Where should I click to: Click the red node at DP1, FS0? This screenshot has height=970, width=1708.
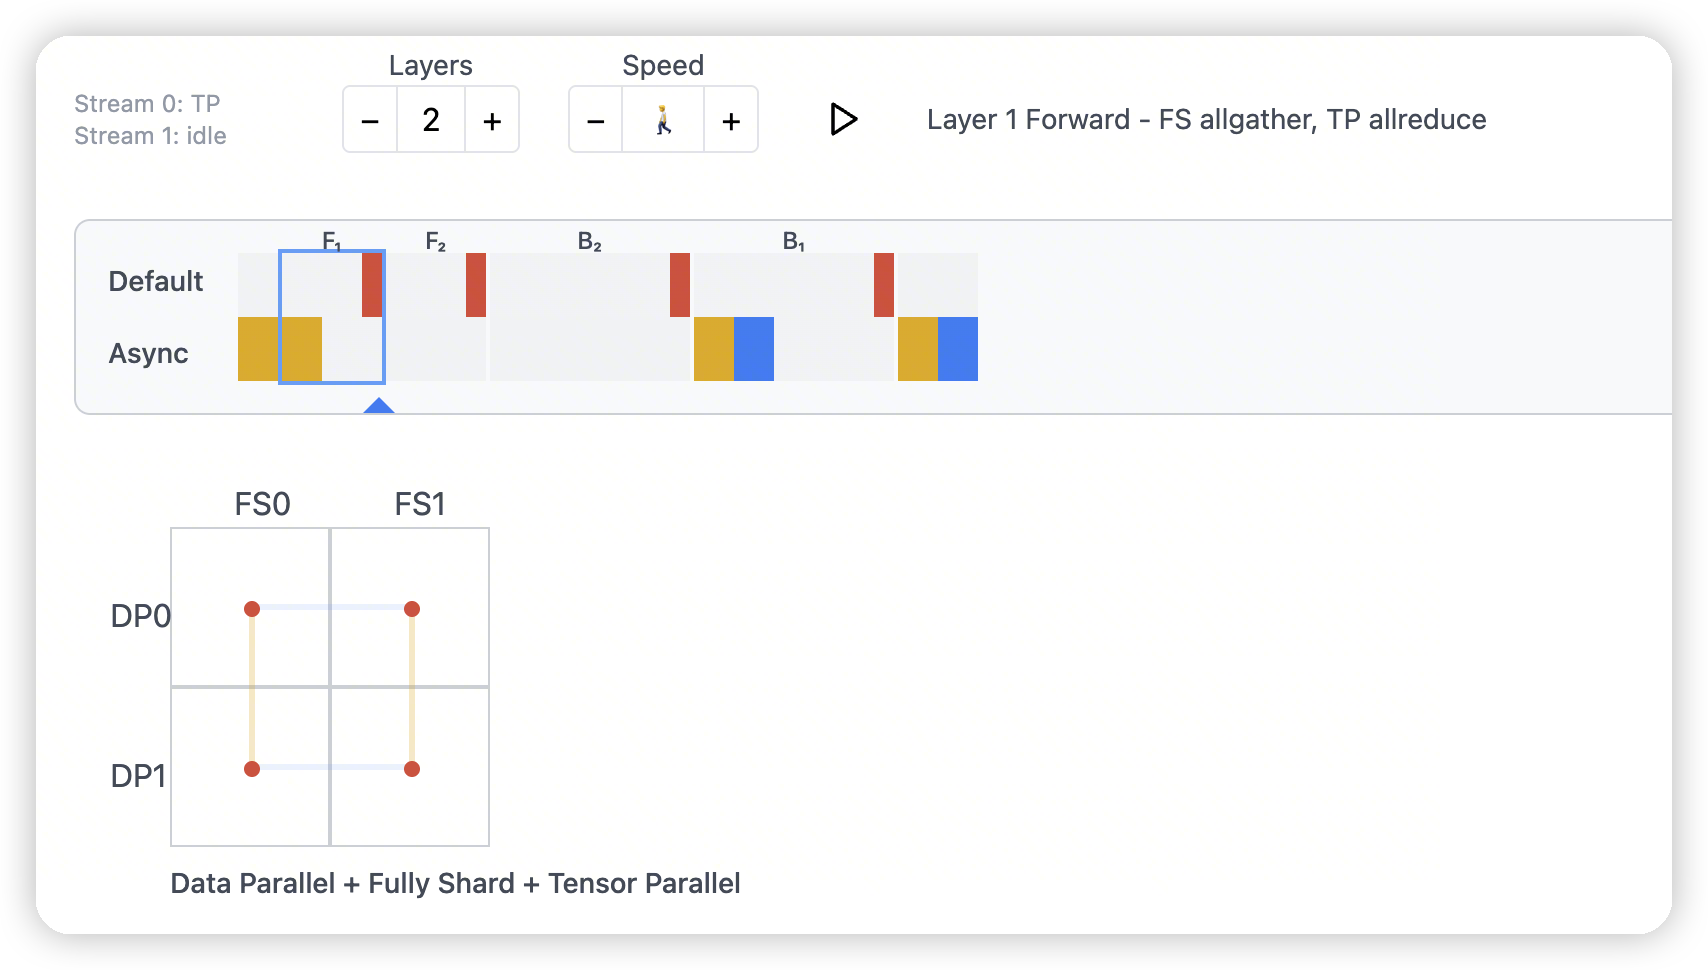click(x=252, y=769)
